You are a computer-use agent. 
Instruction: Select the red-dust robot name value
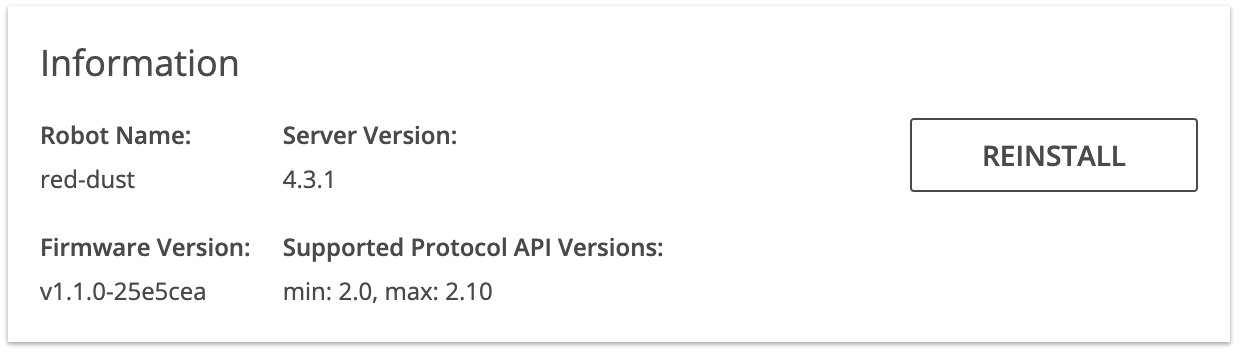click(87, 180)
